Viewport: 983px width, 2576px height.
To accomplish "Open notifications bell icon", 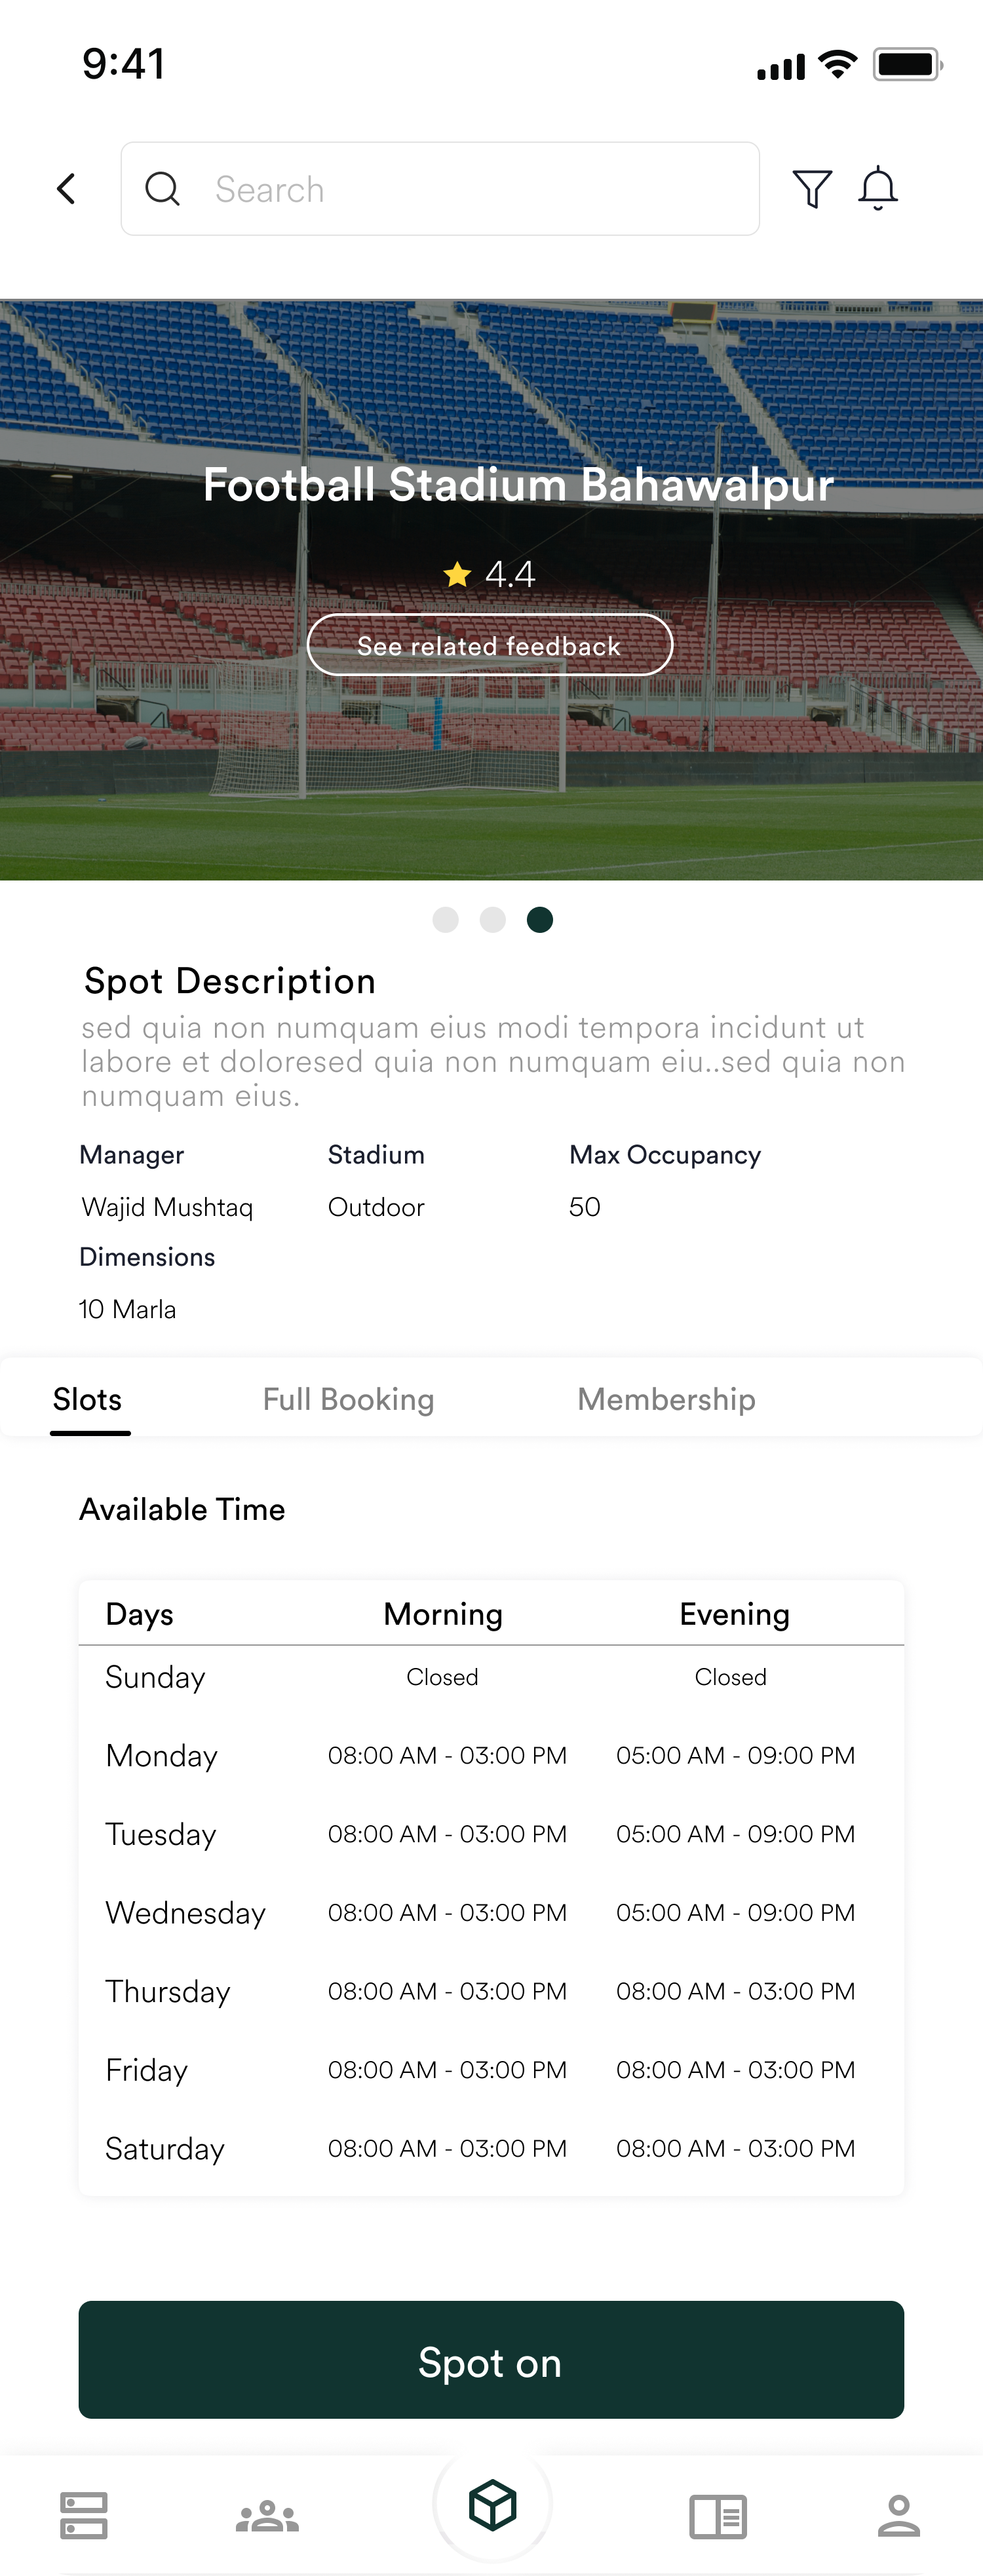I will coord(878,188).
